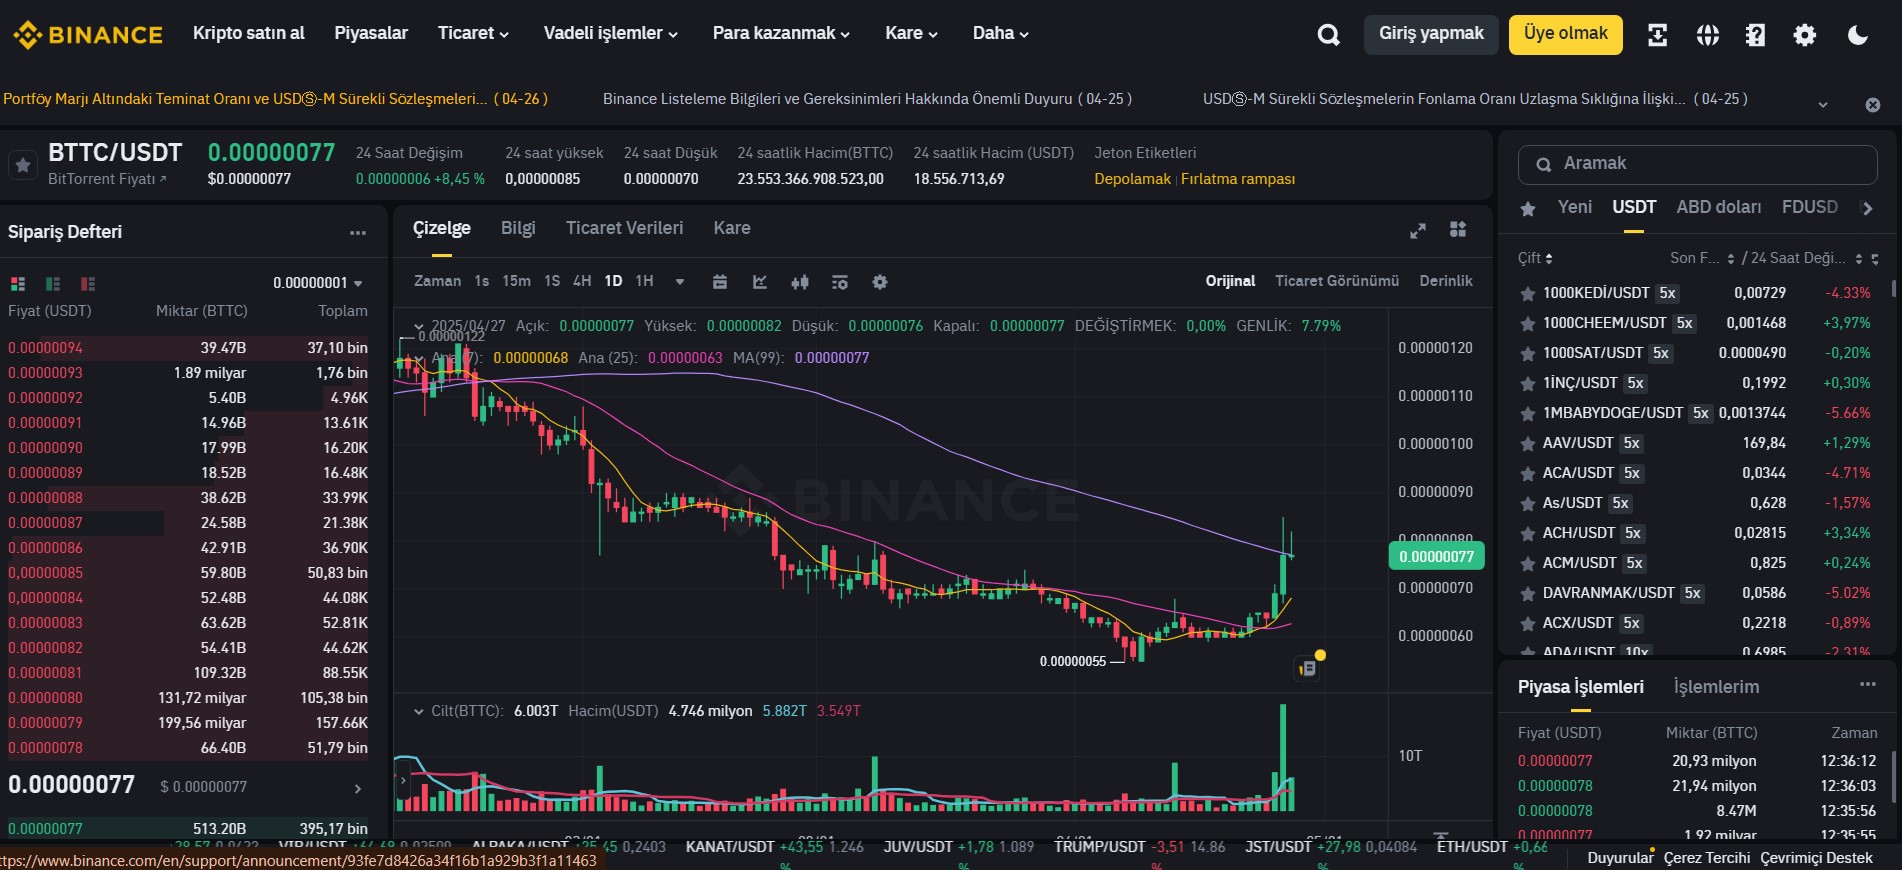Favorite the ACH/USDT pair
The image size is (1902, 870).
coord(1527,534)
